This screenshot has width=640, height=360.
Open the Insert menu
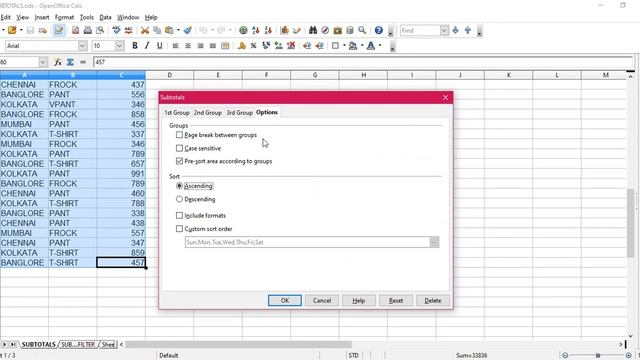tap(42, 17)
